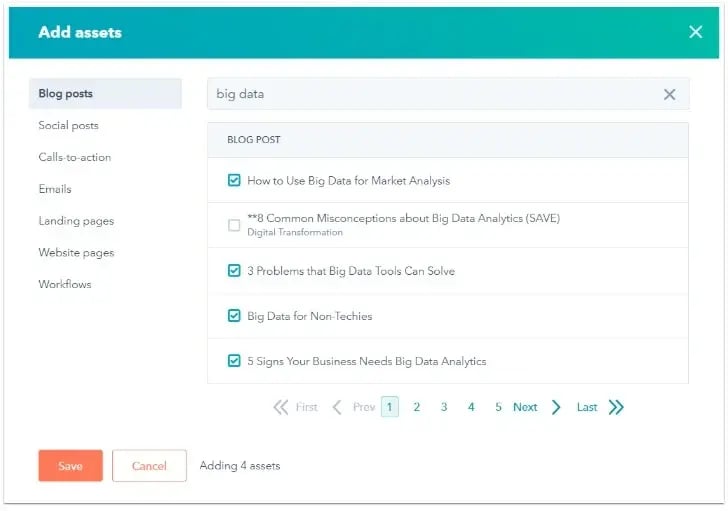Click the Big Data for Non-Techies title
728x511 pixels.
pyautogui.click(x=310, y=316)
